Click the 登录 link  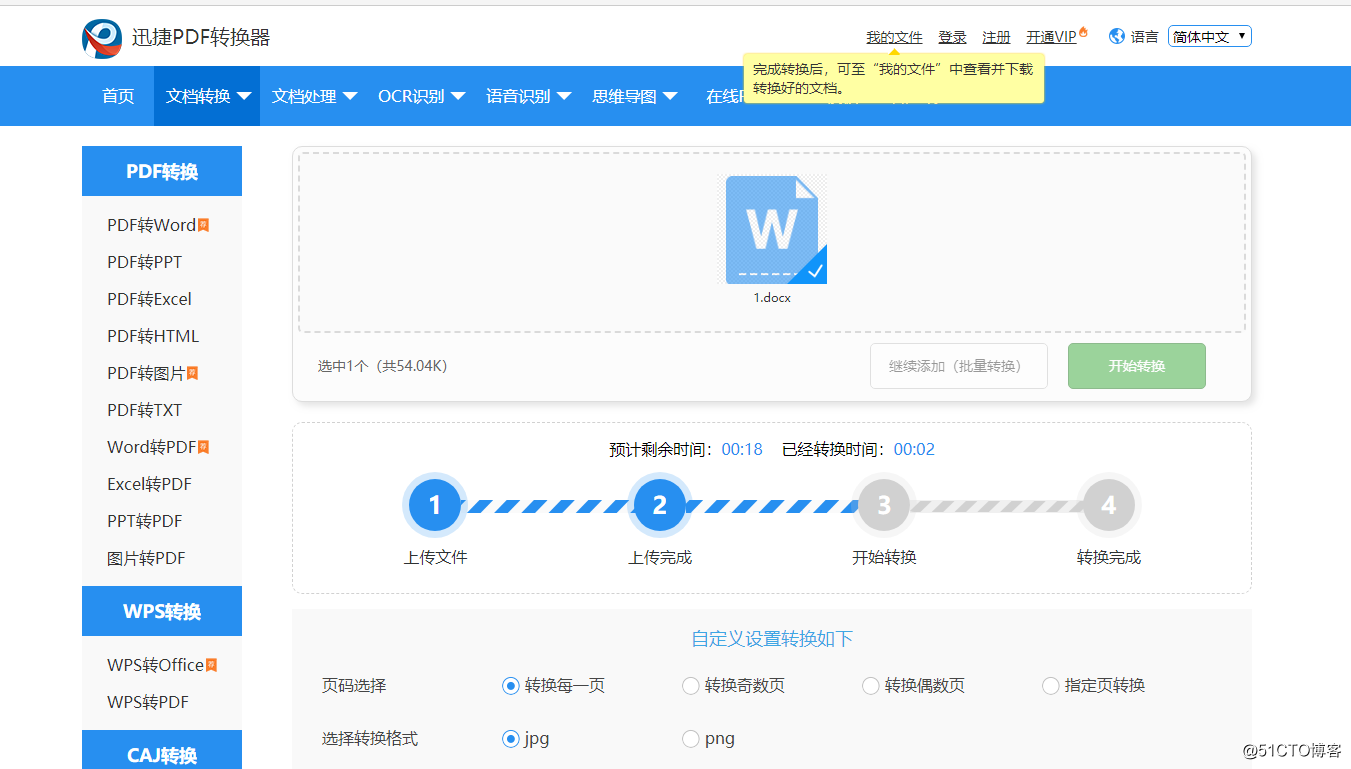(x=952, y=37)
